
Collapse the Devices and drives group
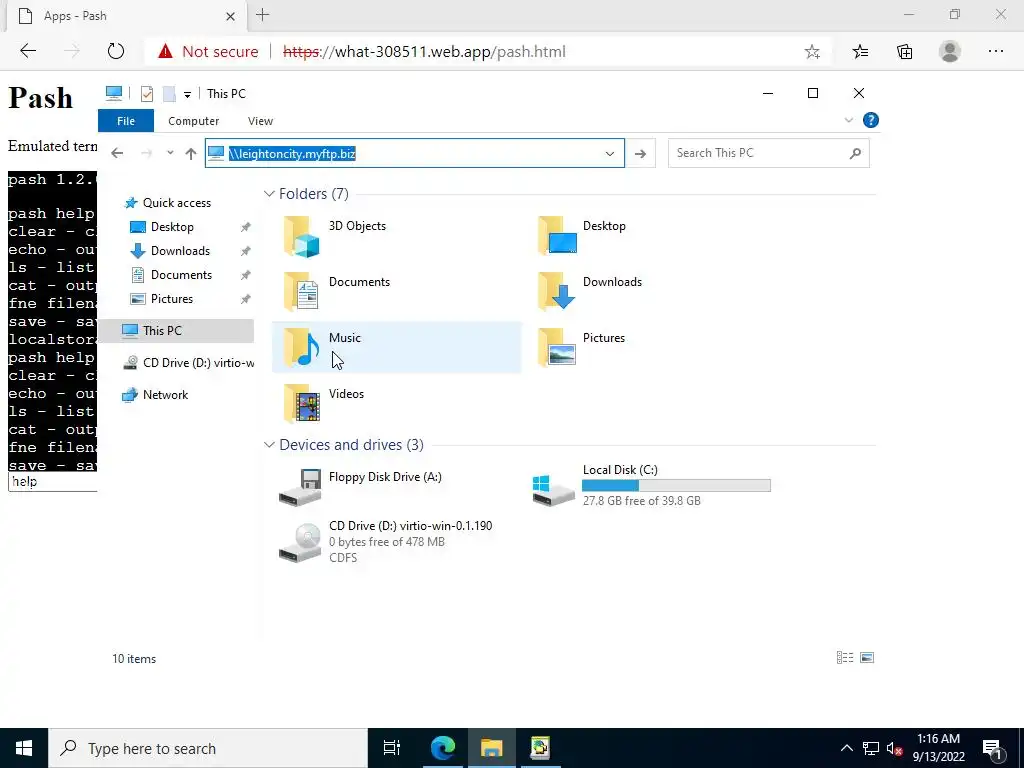[x=268, y=445]
